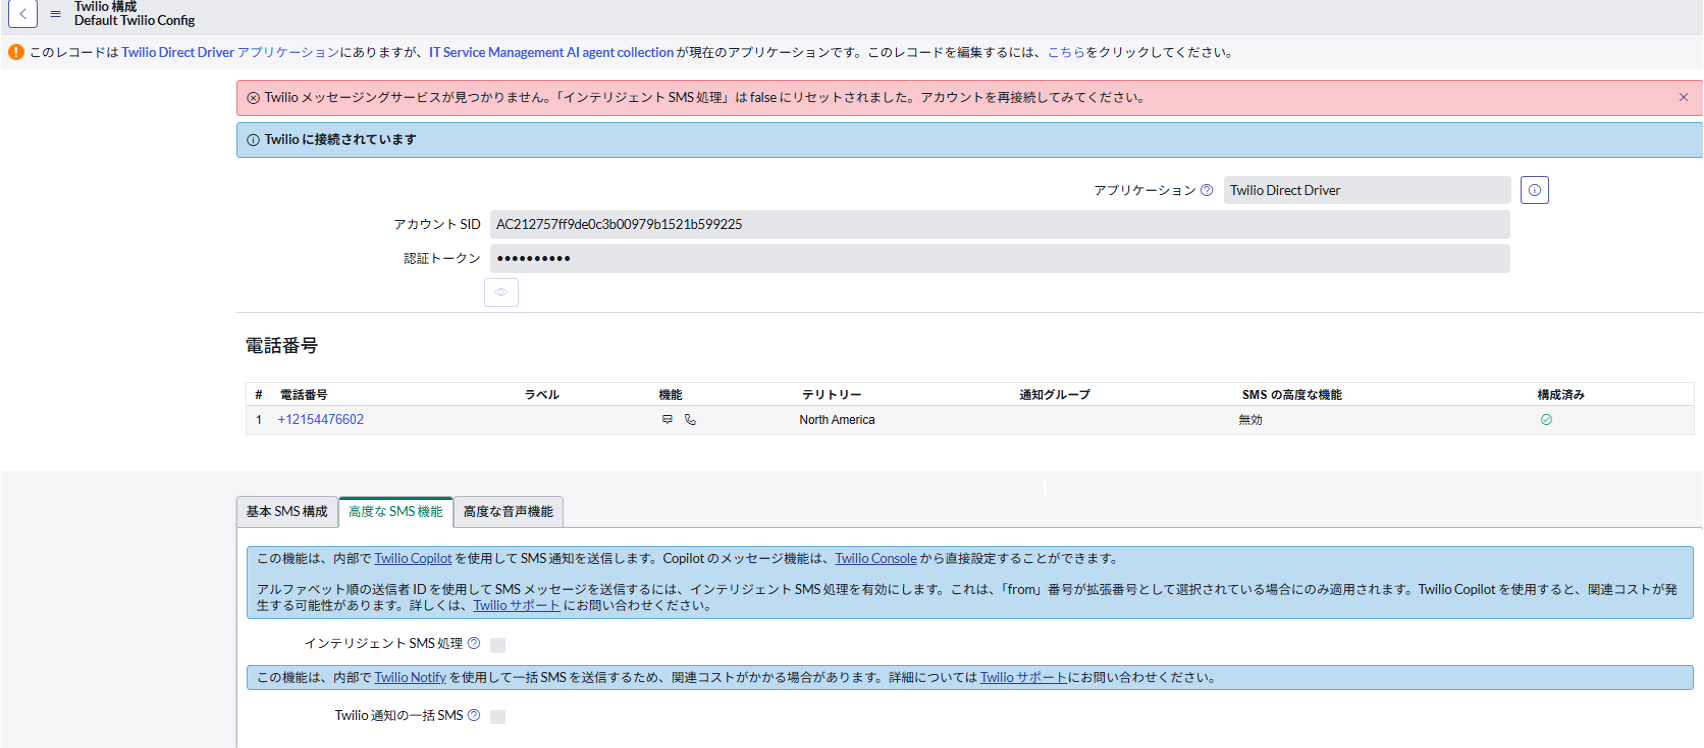1704x748 pixels.
Task: Open phone number +12154476602 link
Action: click(x=321, y=420)
